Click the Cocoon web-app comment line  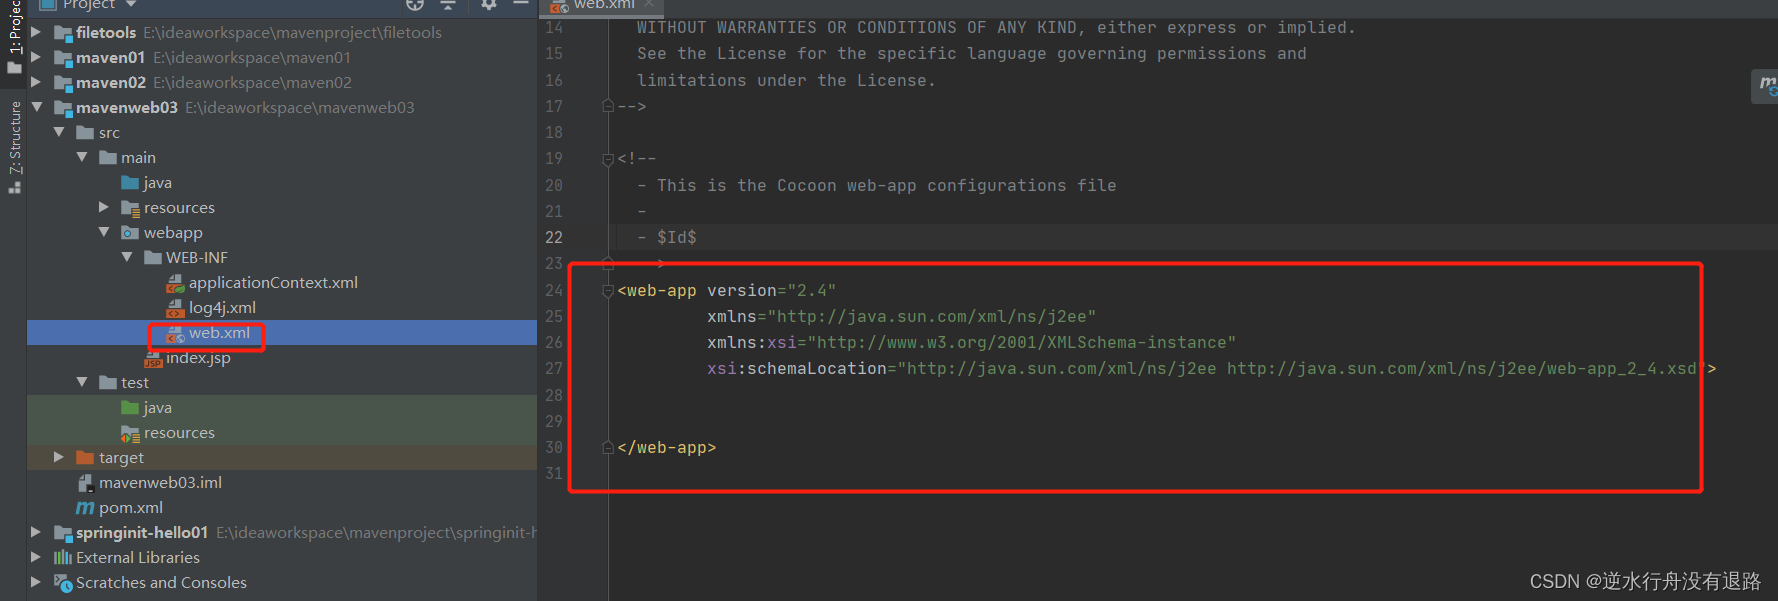point(877,186)
